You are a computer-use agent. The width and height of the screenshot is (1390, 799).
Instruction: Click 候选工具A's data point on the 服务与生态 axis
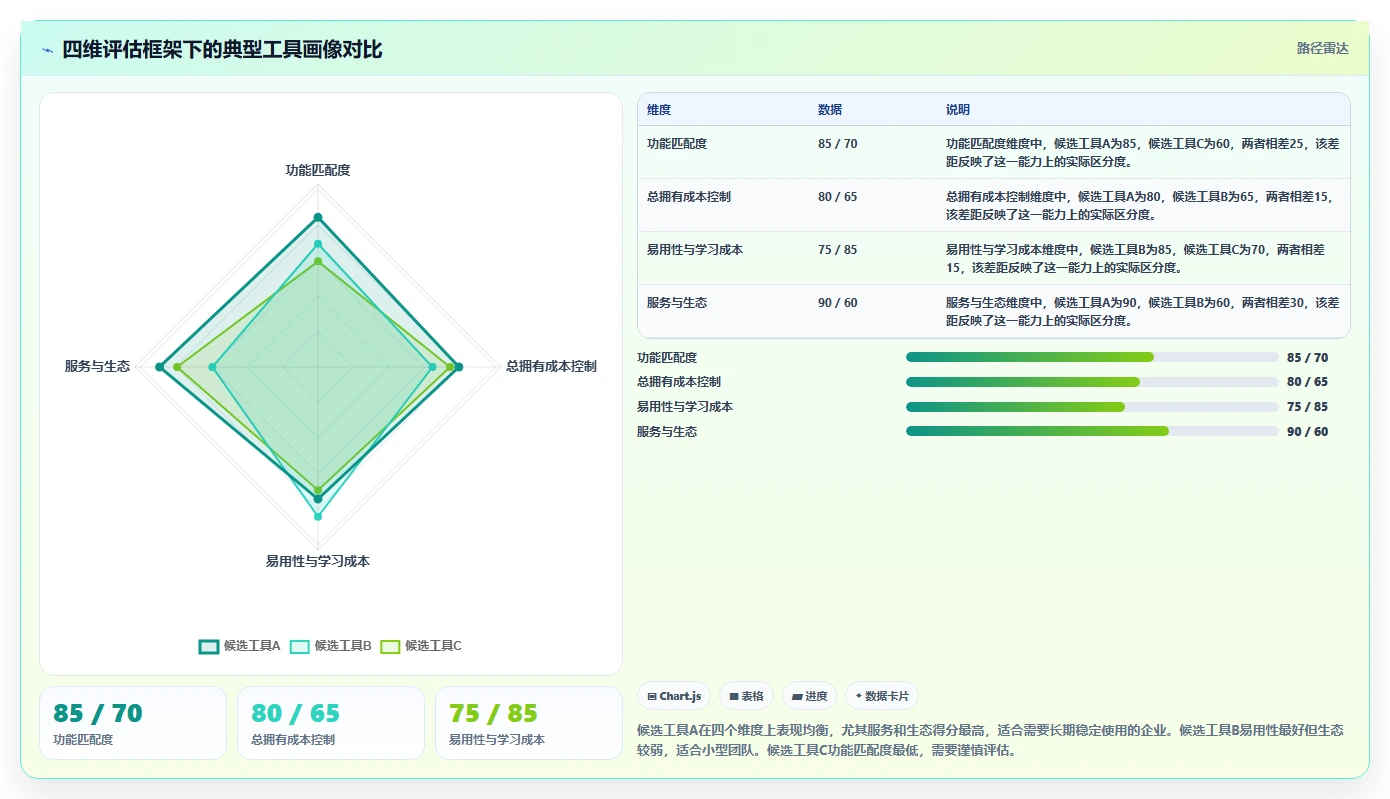[x=159, y=368]
